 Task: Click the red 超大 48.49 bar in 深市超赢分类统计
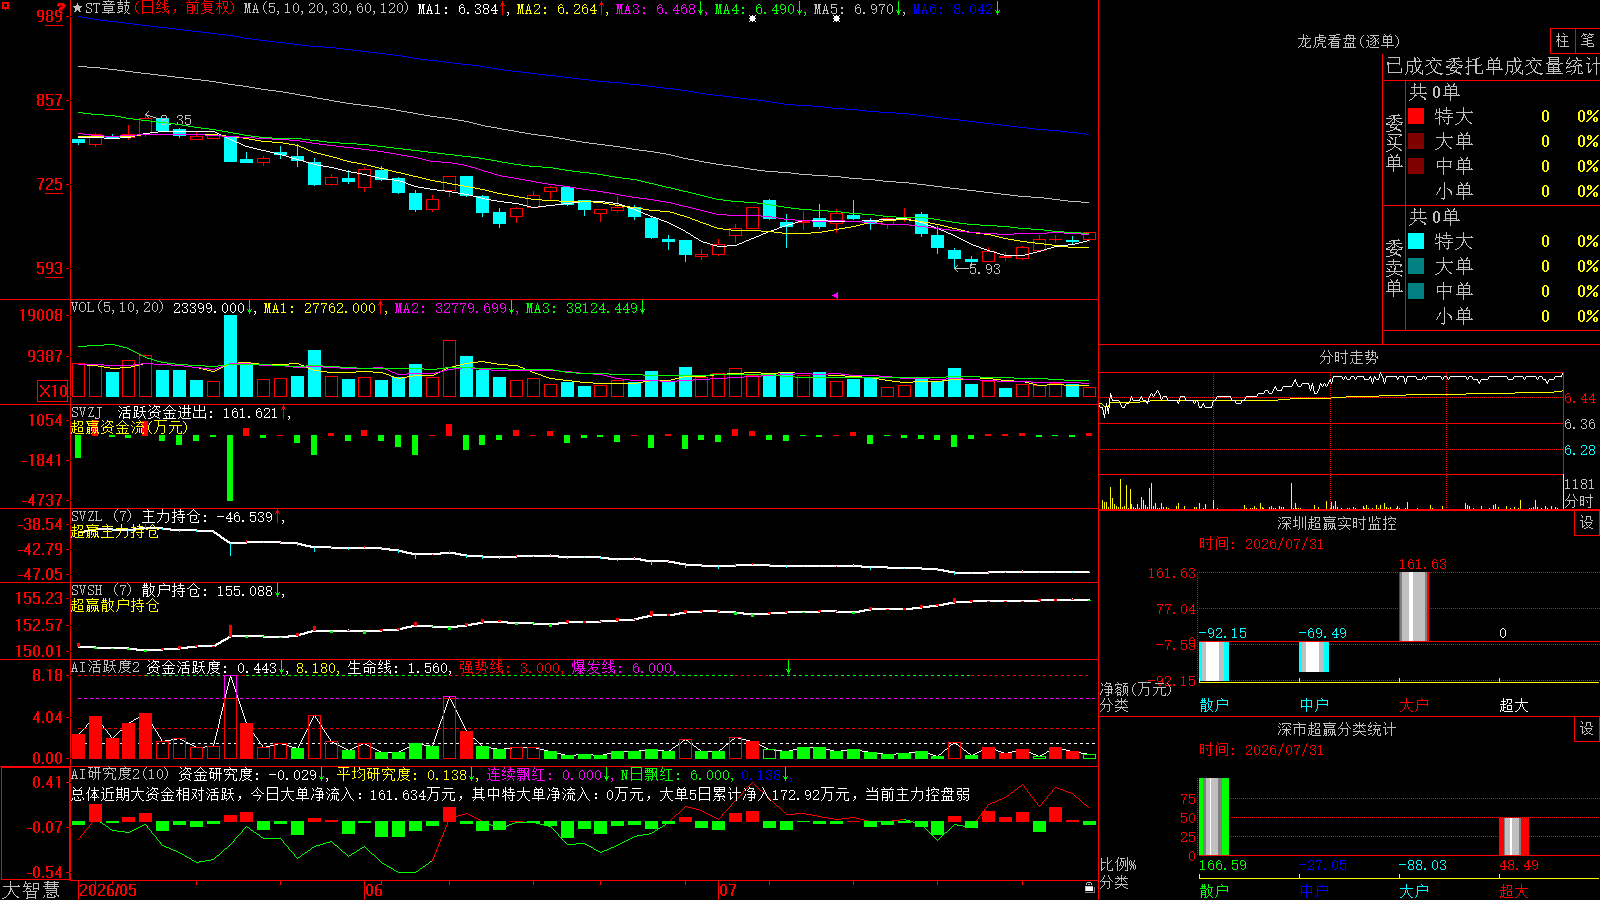coord(1513,836)
